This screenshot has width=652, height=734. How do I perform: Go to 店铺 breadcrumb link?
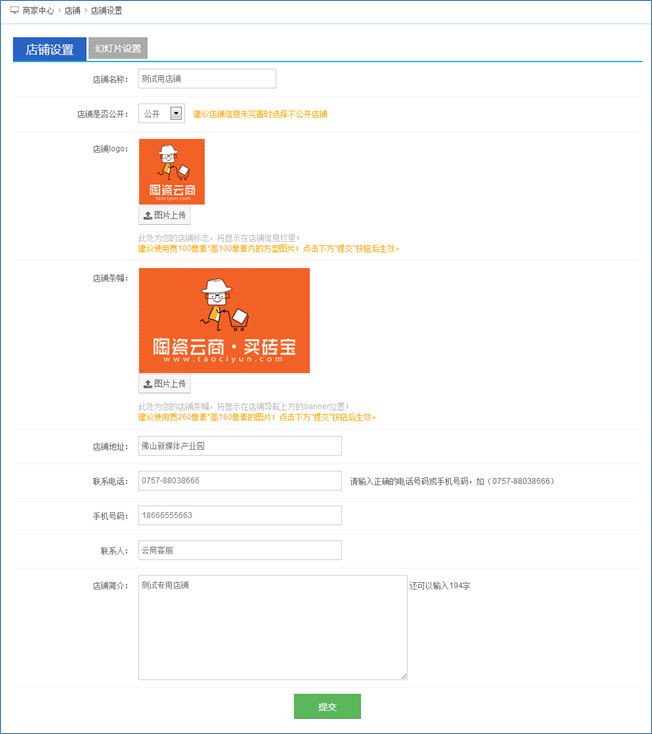(73, 10)
